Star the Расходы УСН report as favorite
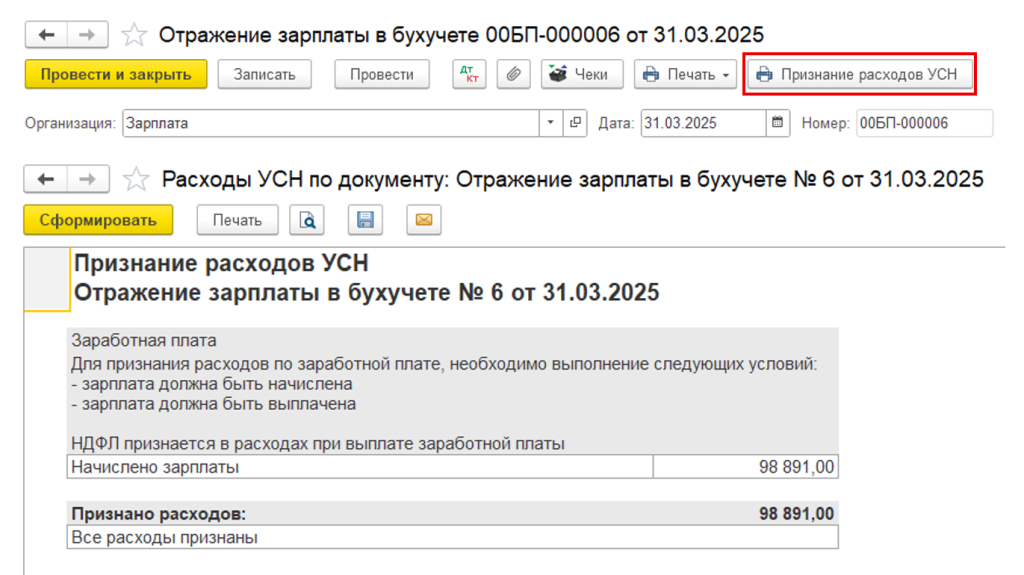 pyautogui.click(x=136, y=179)
